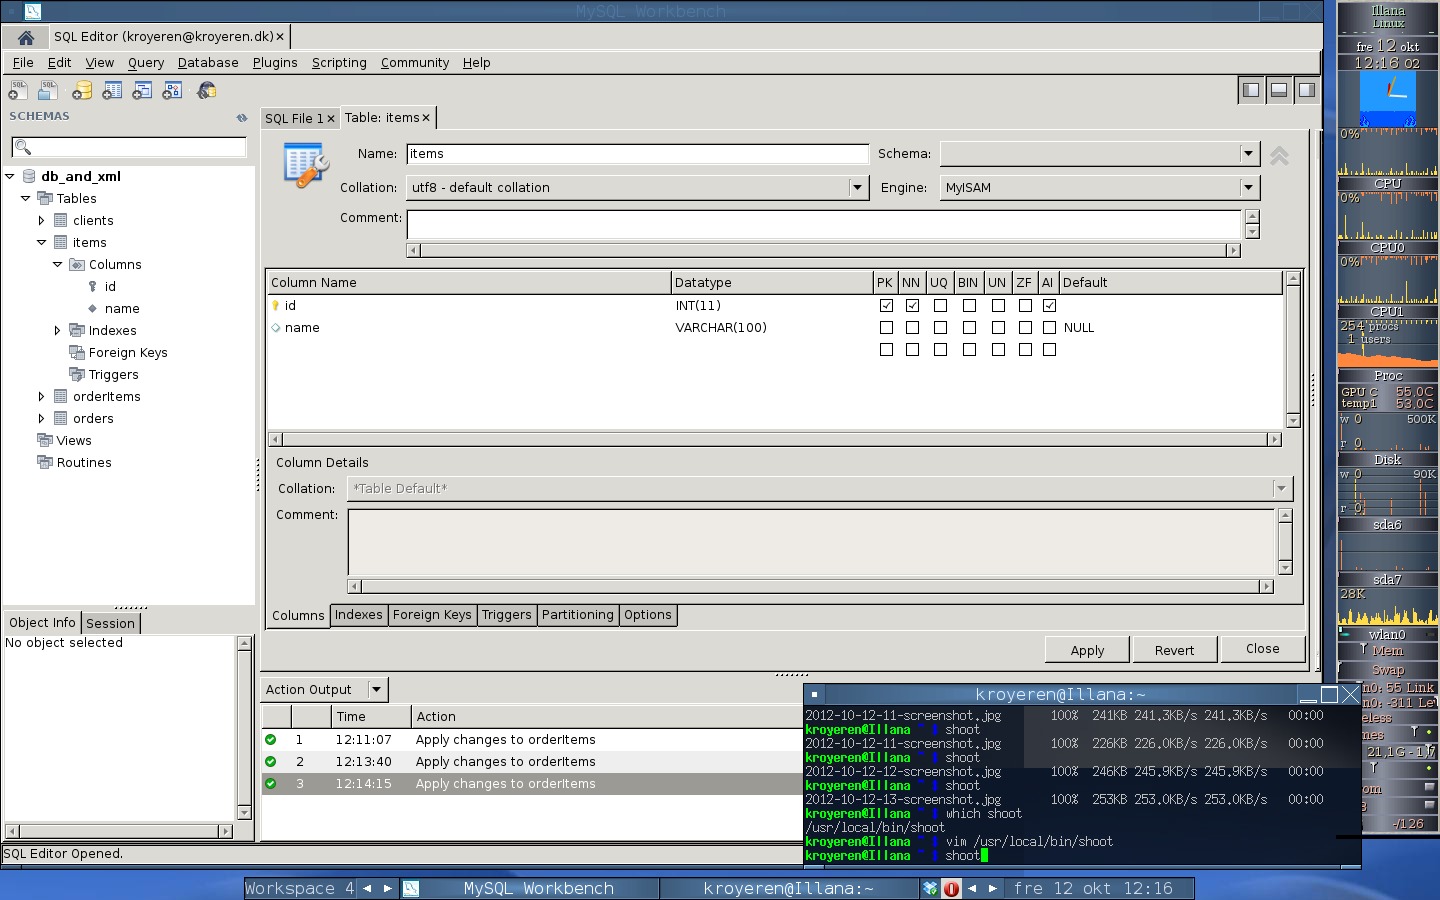Image resolution: width=1440 pixels, height=900 pixels.
Task: Enable the PK checkbox for name column
Action: (886, 328)
